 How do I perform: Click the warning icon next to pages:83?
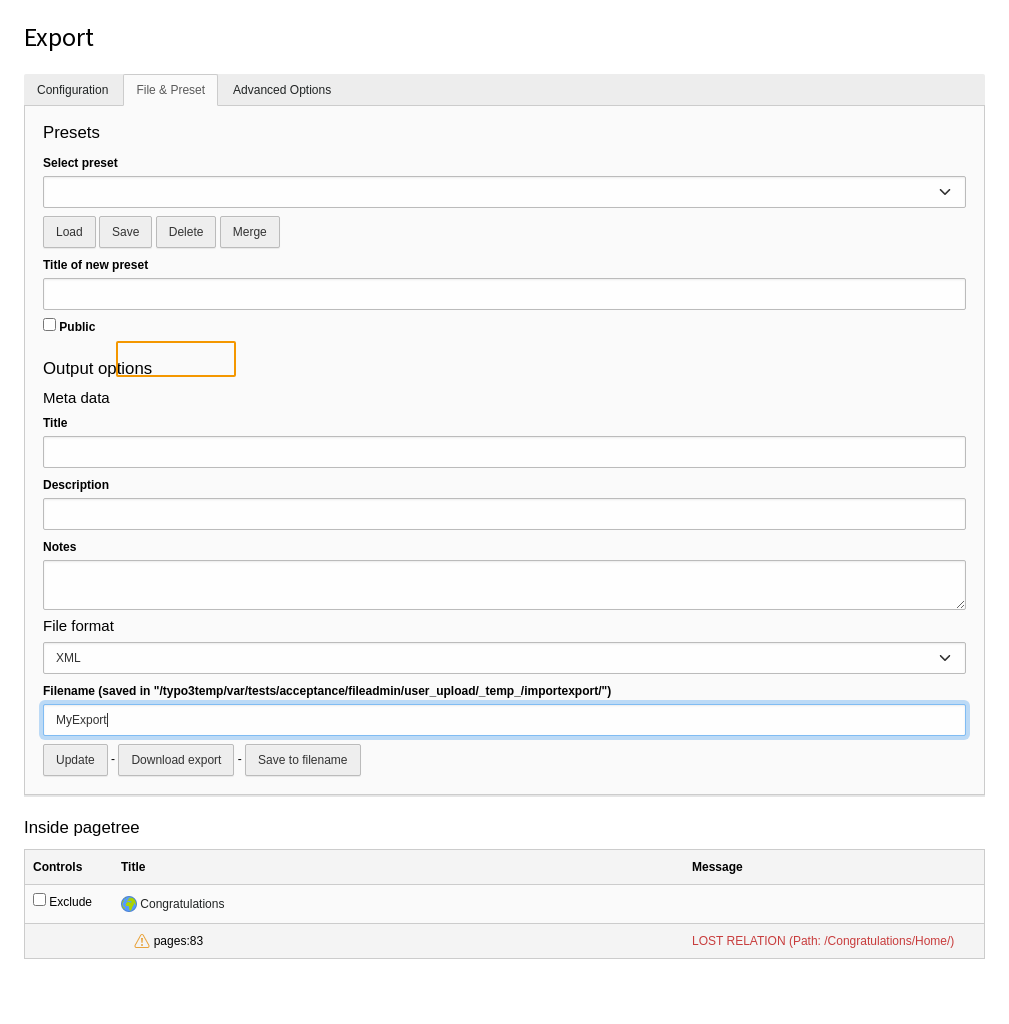[x=141, y=940]
